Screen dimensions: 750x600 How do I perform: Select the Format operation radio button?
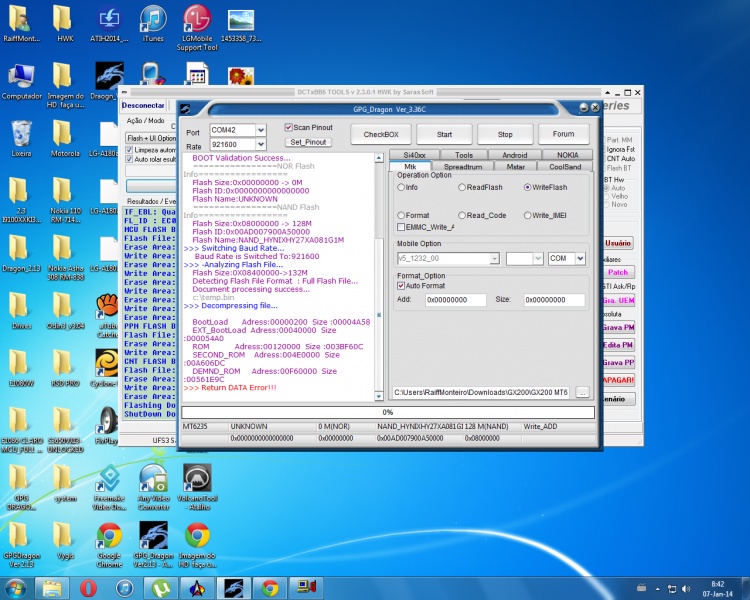click(401, 215)
